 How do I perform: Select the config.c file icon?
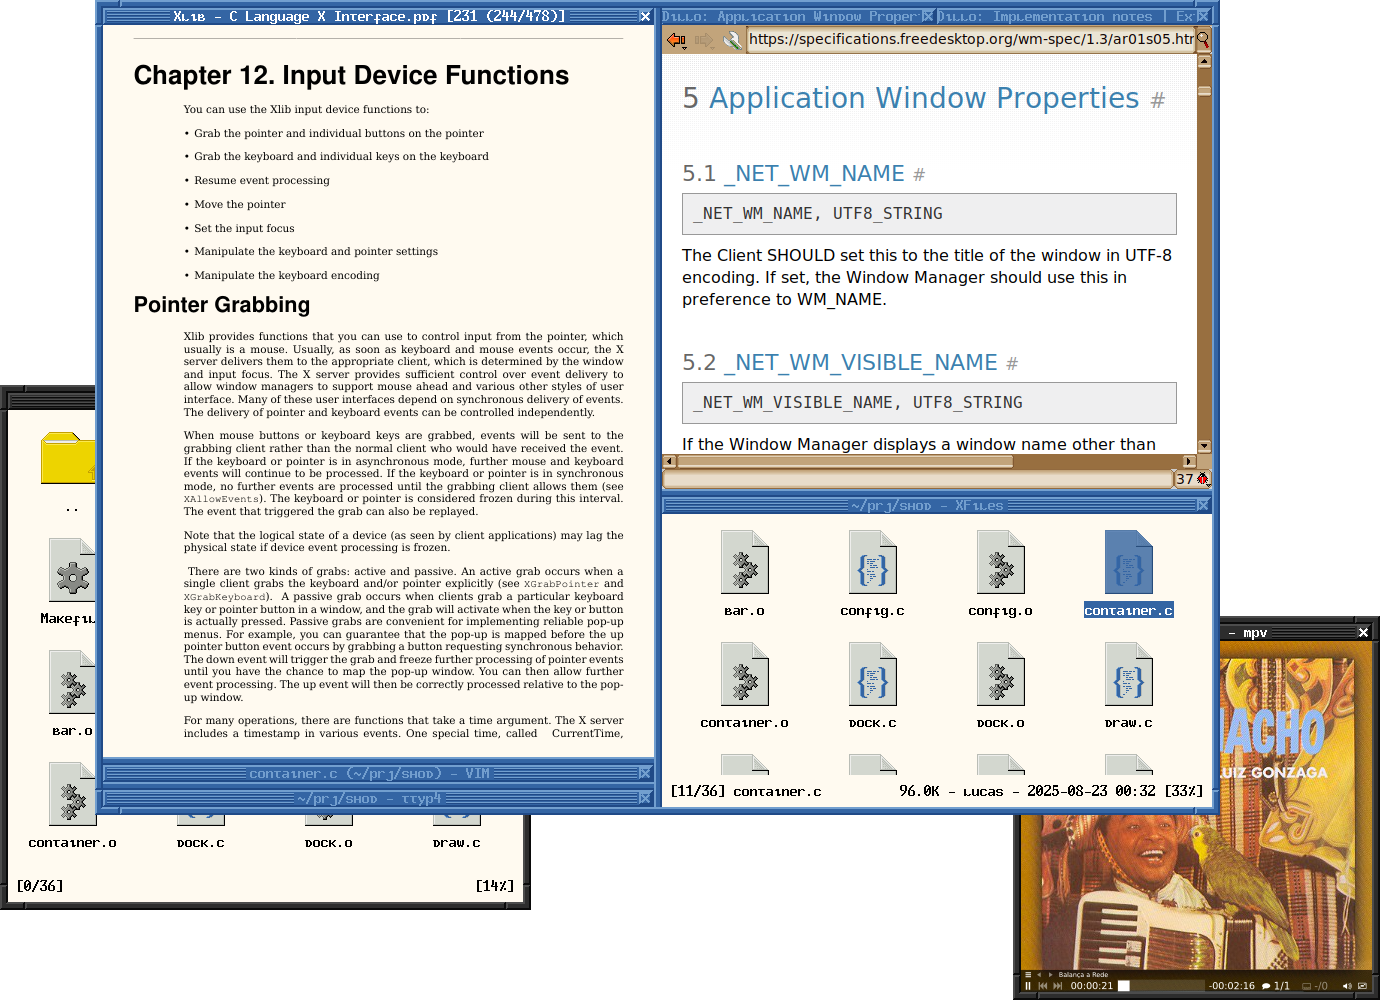point(872,565)
